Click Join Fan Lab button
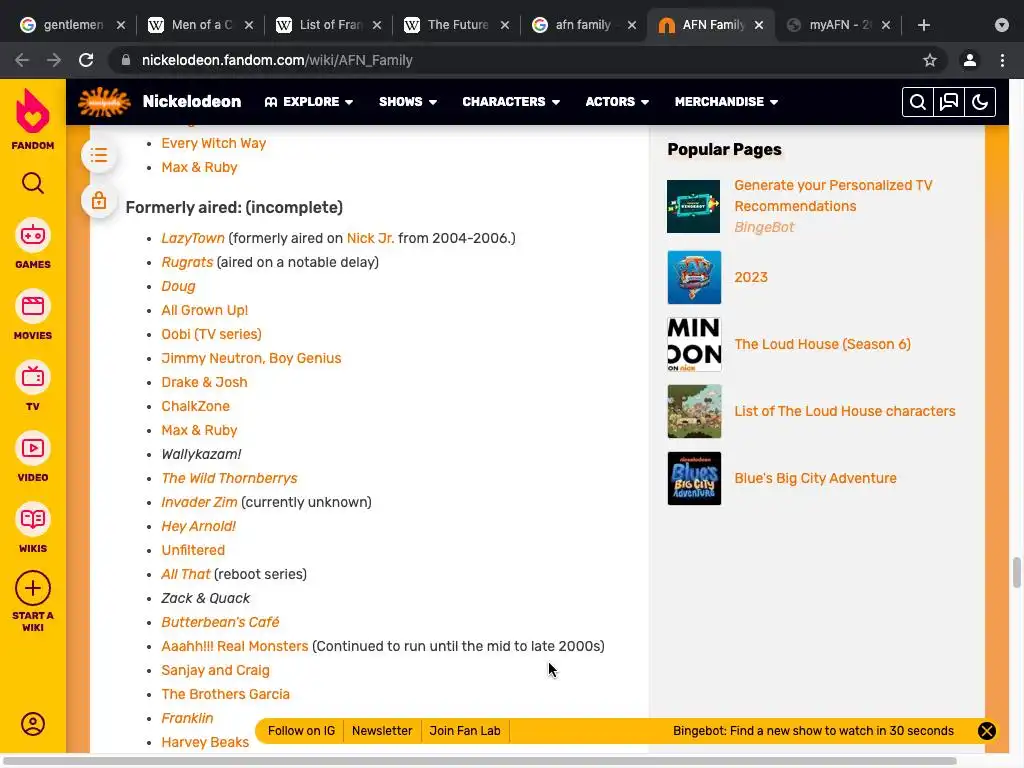The image size is (1024, 768). click(x=465, y=731)
